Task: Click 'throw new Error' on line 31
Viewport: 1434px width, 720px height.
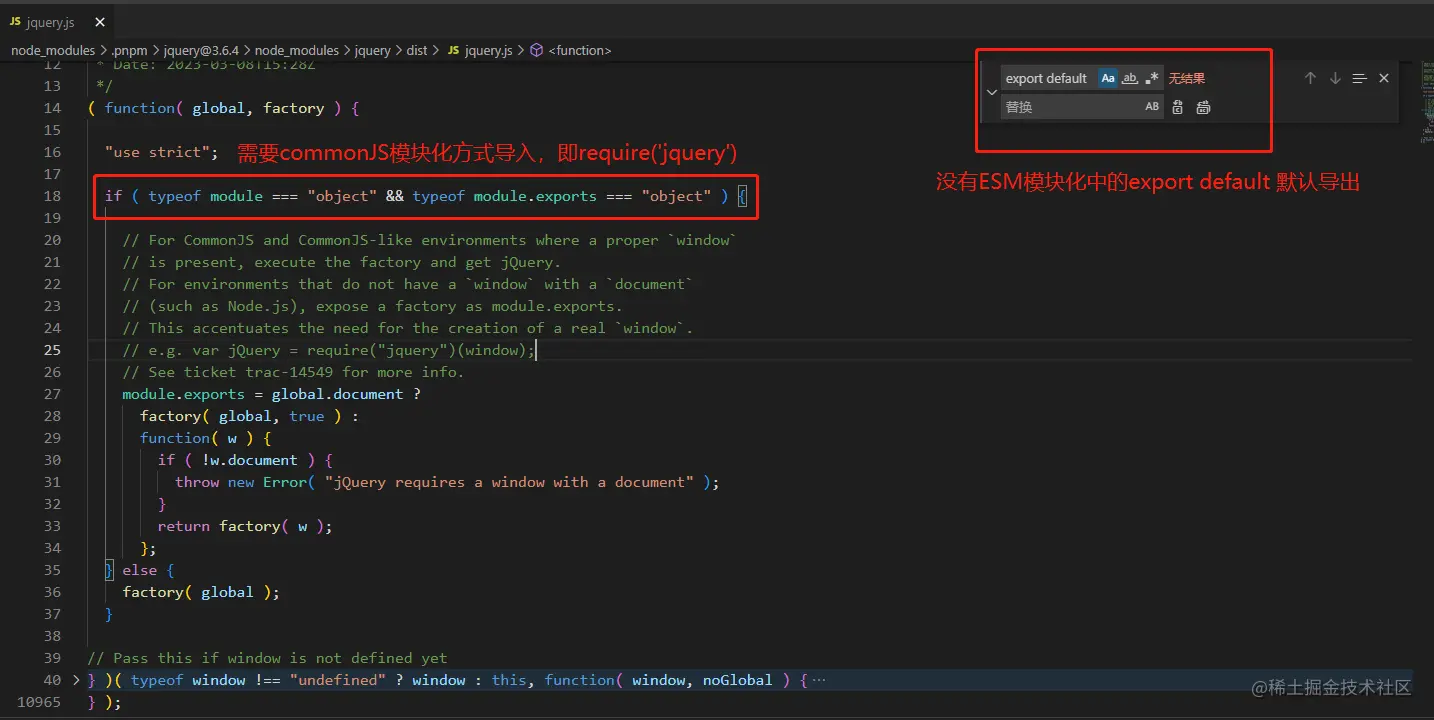Action: 241,482
